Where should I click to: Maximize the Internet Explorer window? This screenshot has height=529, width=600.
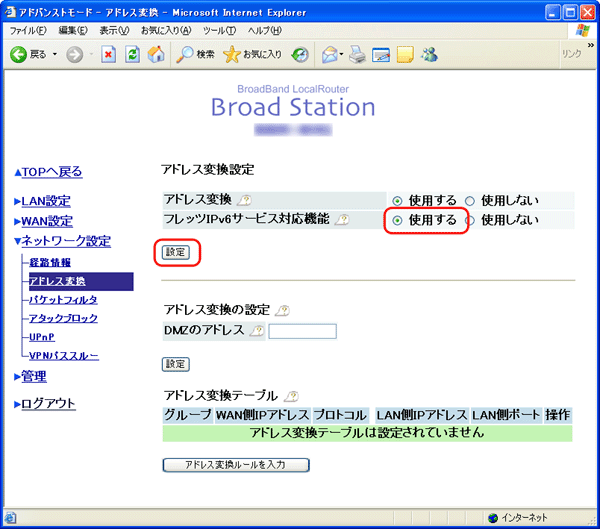[x=570, y=13]
